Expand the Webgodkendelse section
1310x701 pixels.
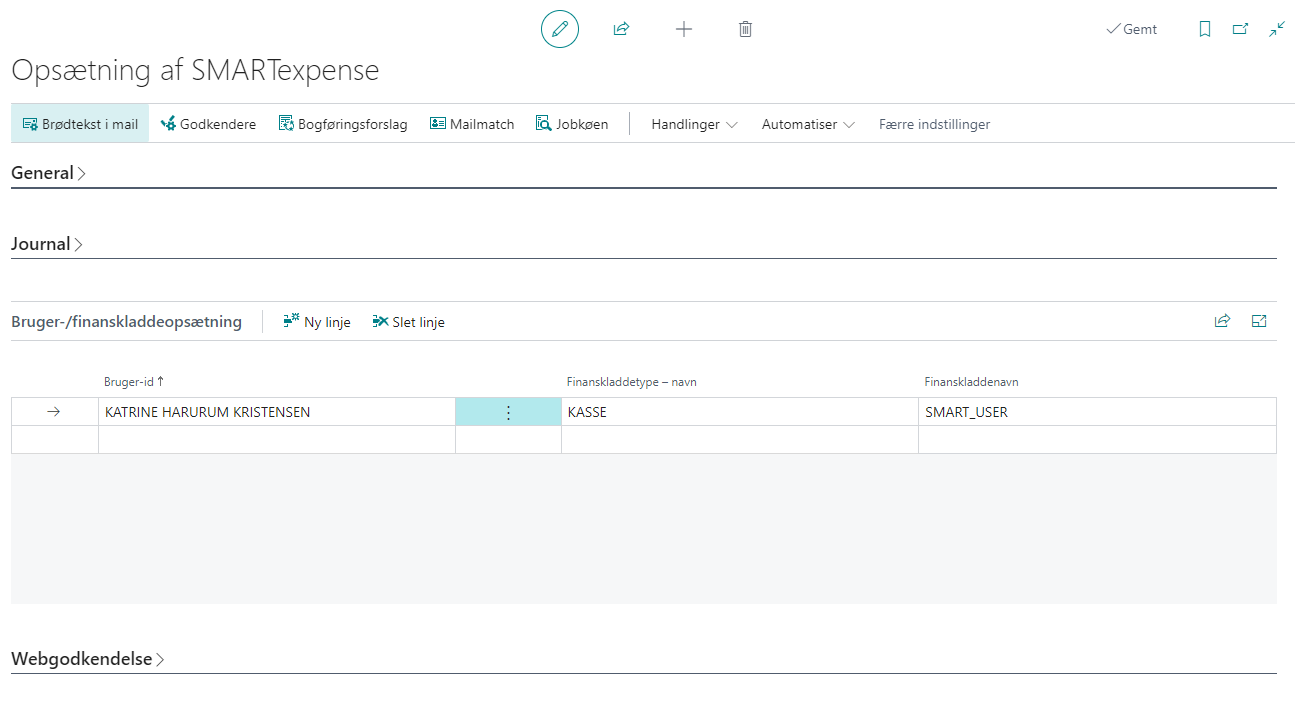click(87, 659)
